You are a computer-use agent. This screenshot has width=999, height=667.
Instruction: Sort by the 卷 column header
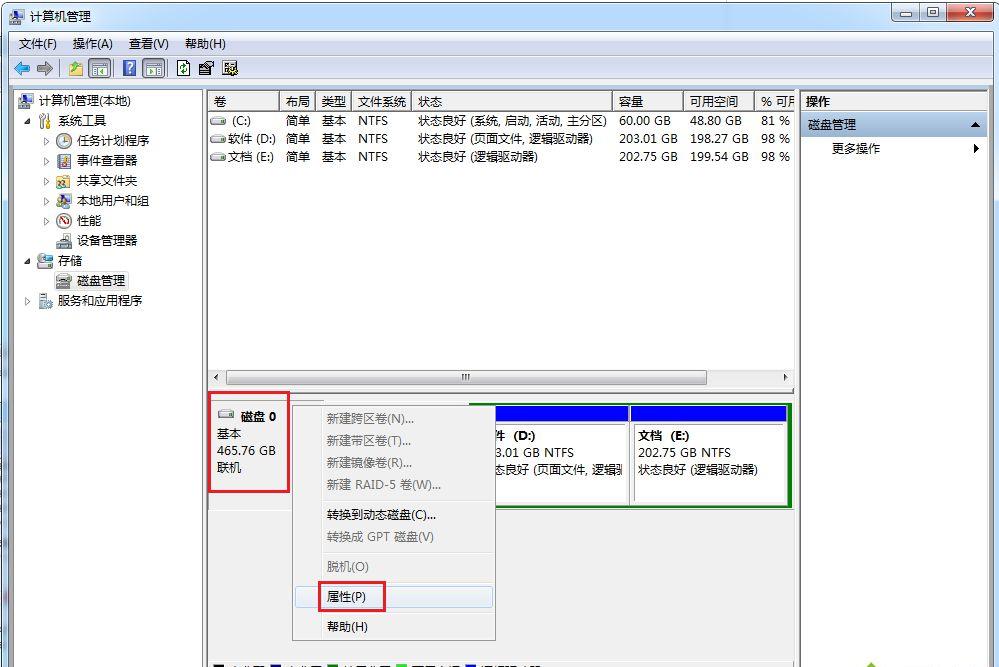click(243, 101)
